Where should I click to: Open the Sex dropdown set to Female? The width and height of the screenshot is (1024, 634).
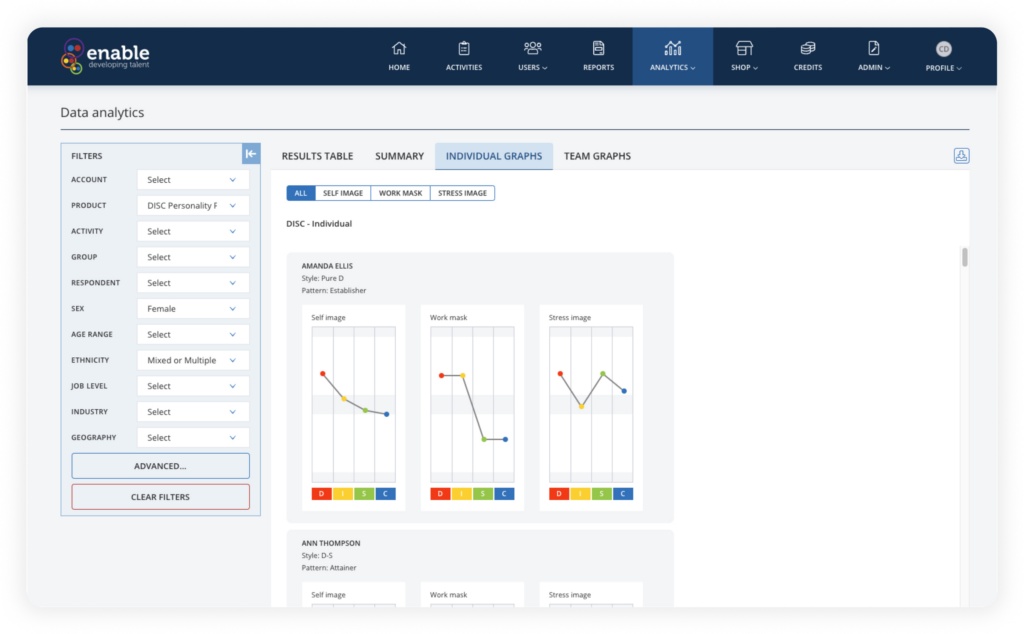point(193,309)
